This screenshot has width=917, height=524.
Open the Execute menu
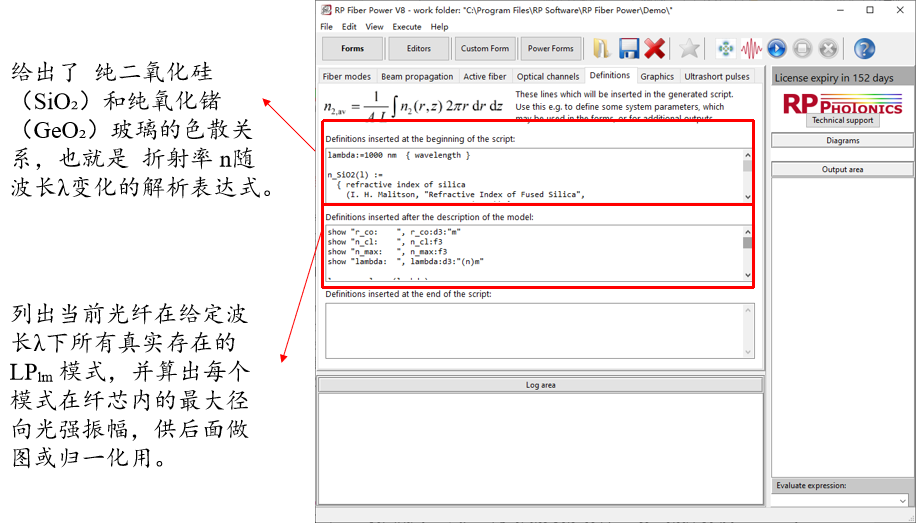tap(407, 27)
